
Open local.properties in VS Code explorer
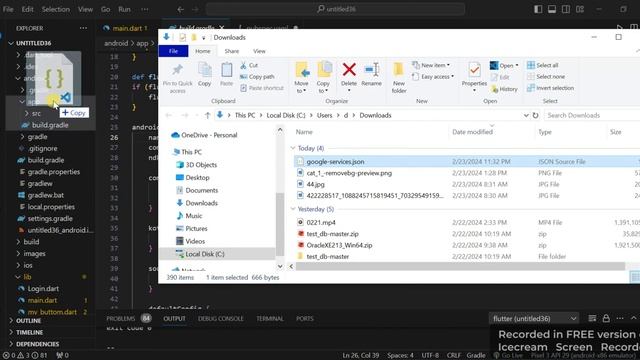[51, 207]
